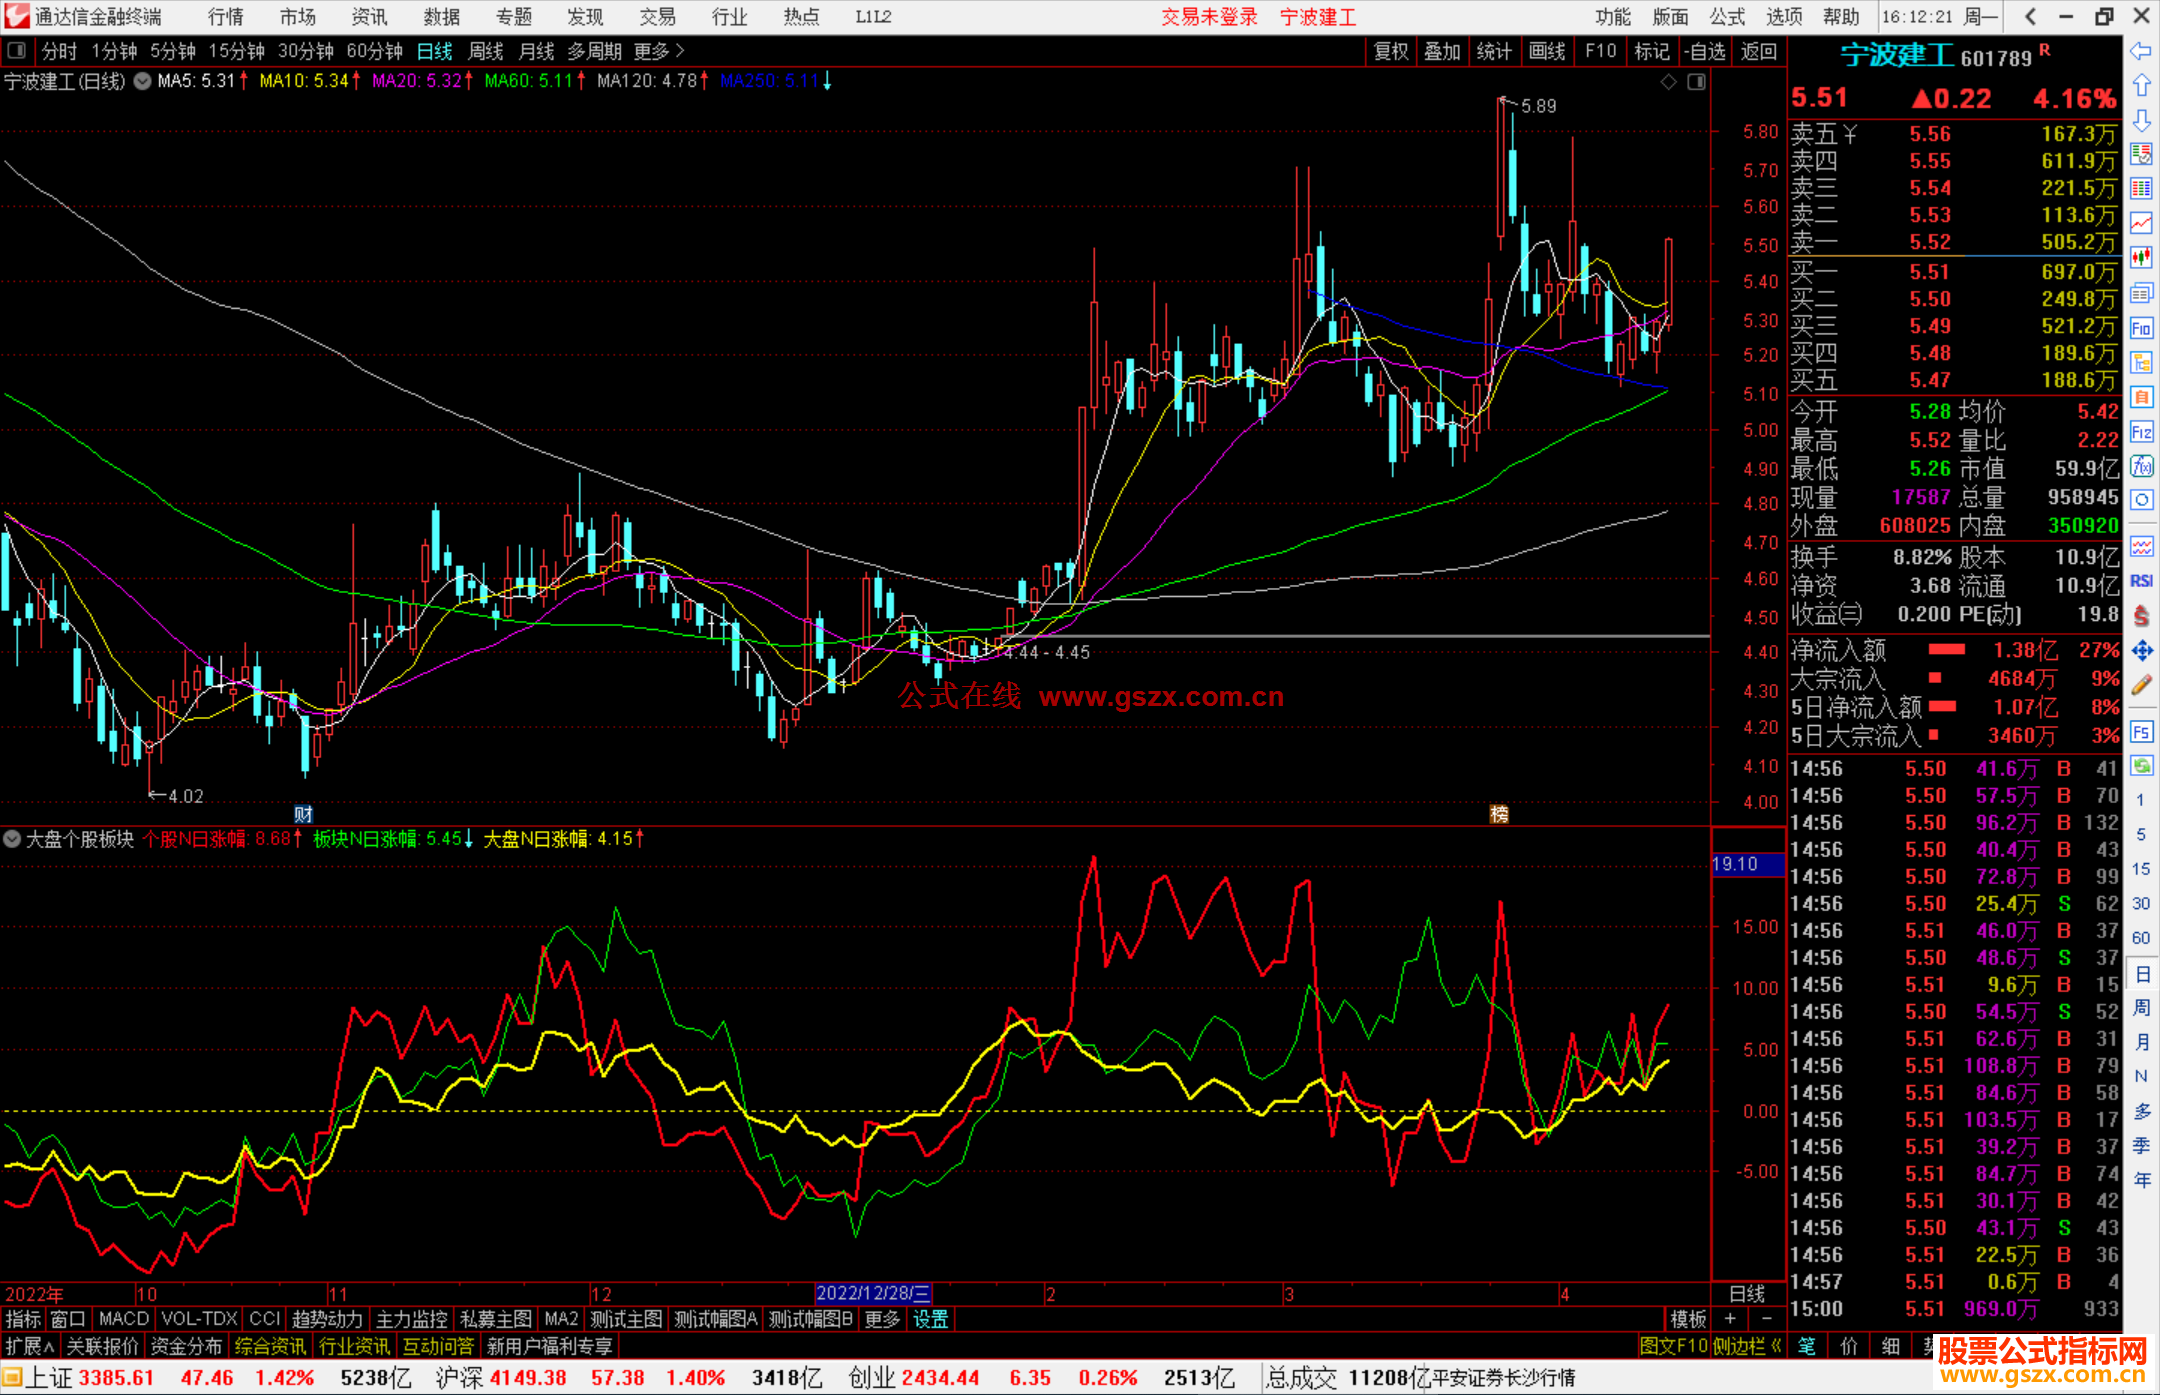The height and width of the screenshot is (1395, 2160).
Task: Toggle the MA indicator circle next to 宁波建工(日线)
Action: pyautogui.click(x=143, y=81)
